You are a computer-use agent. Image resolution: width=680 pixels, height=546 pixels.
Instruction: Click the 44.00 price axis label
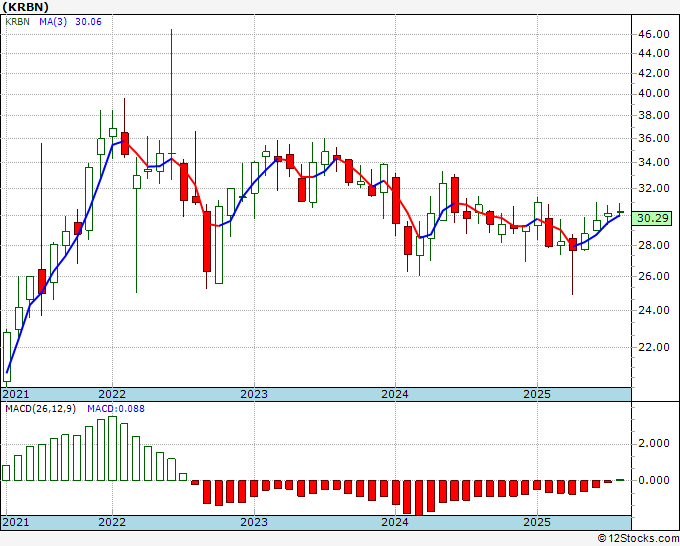pos(654,53)
